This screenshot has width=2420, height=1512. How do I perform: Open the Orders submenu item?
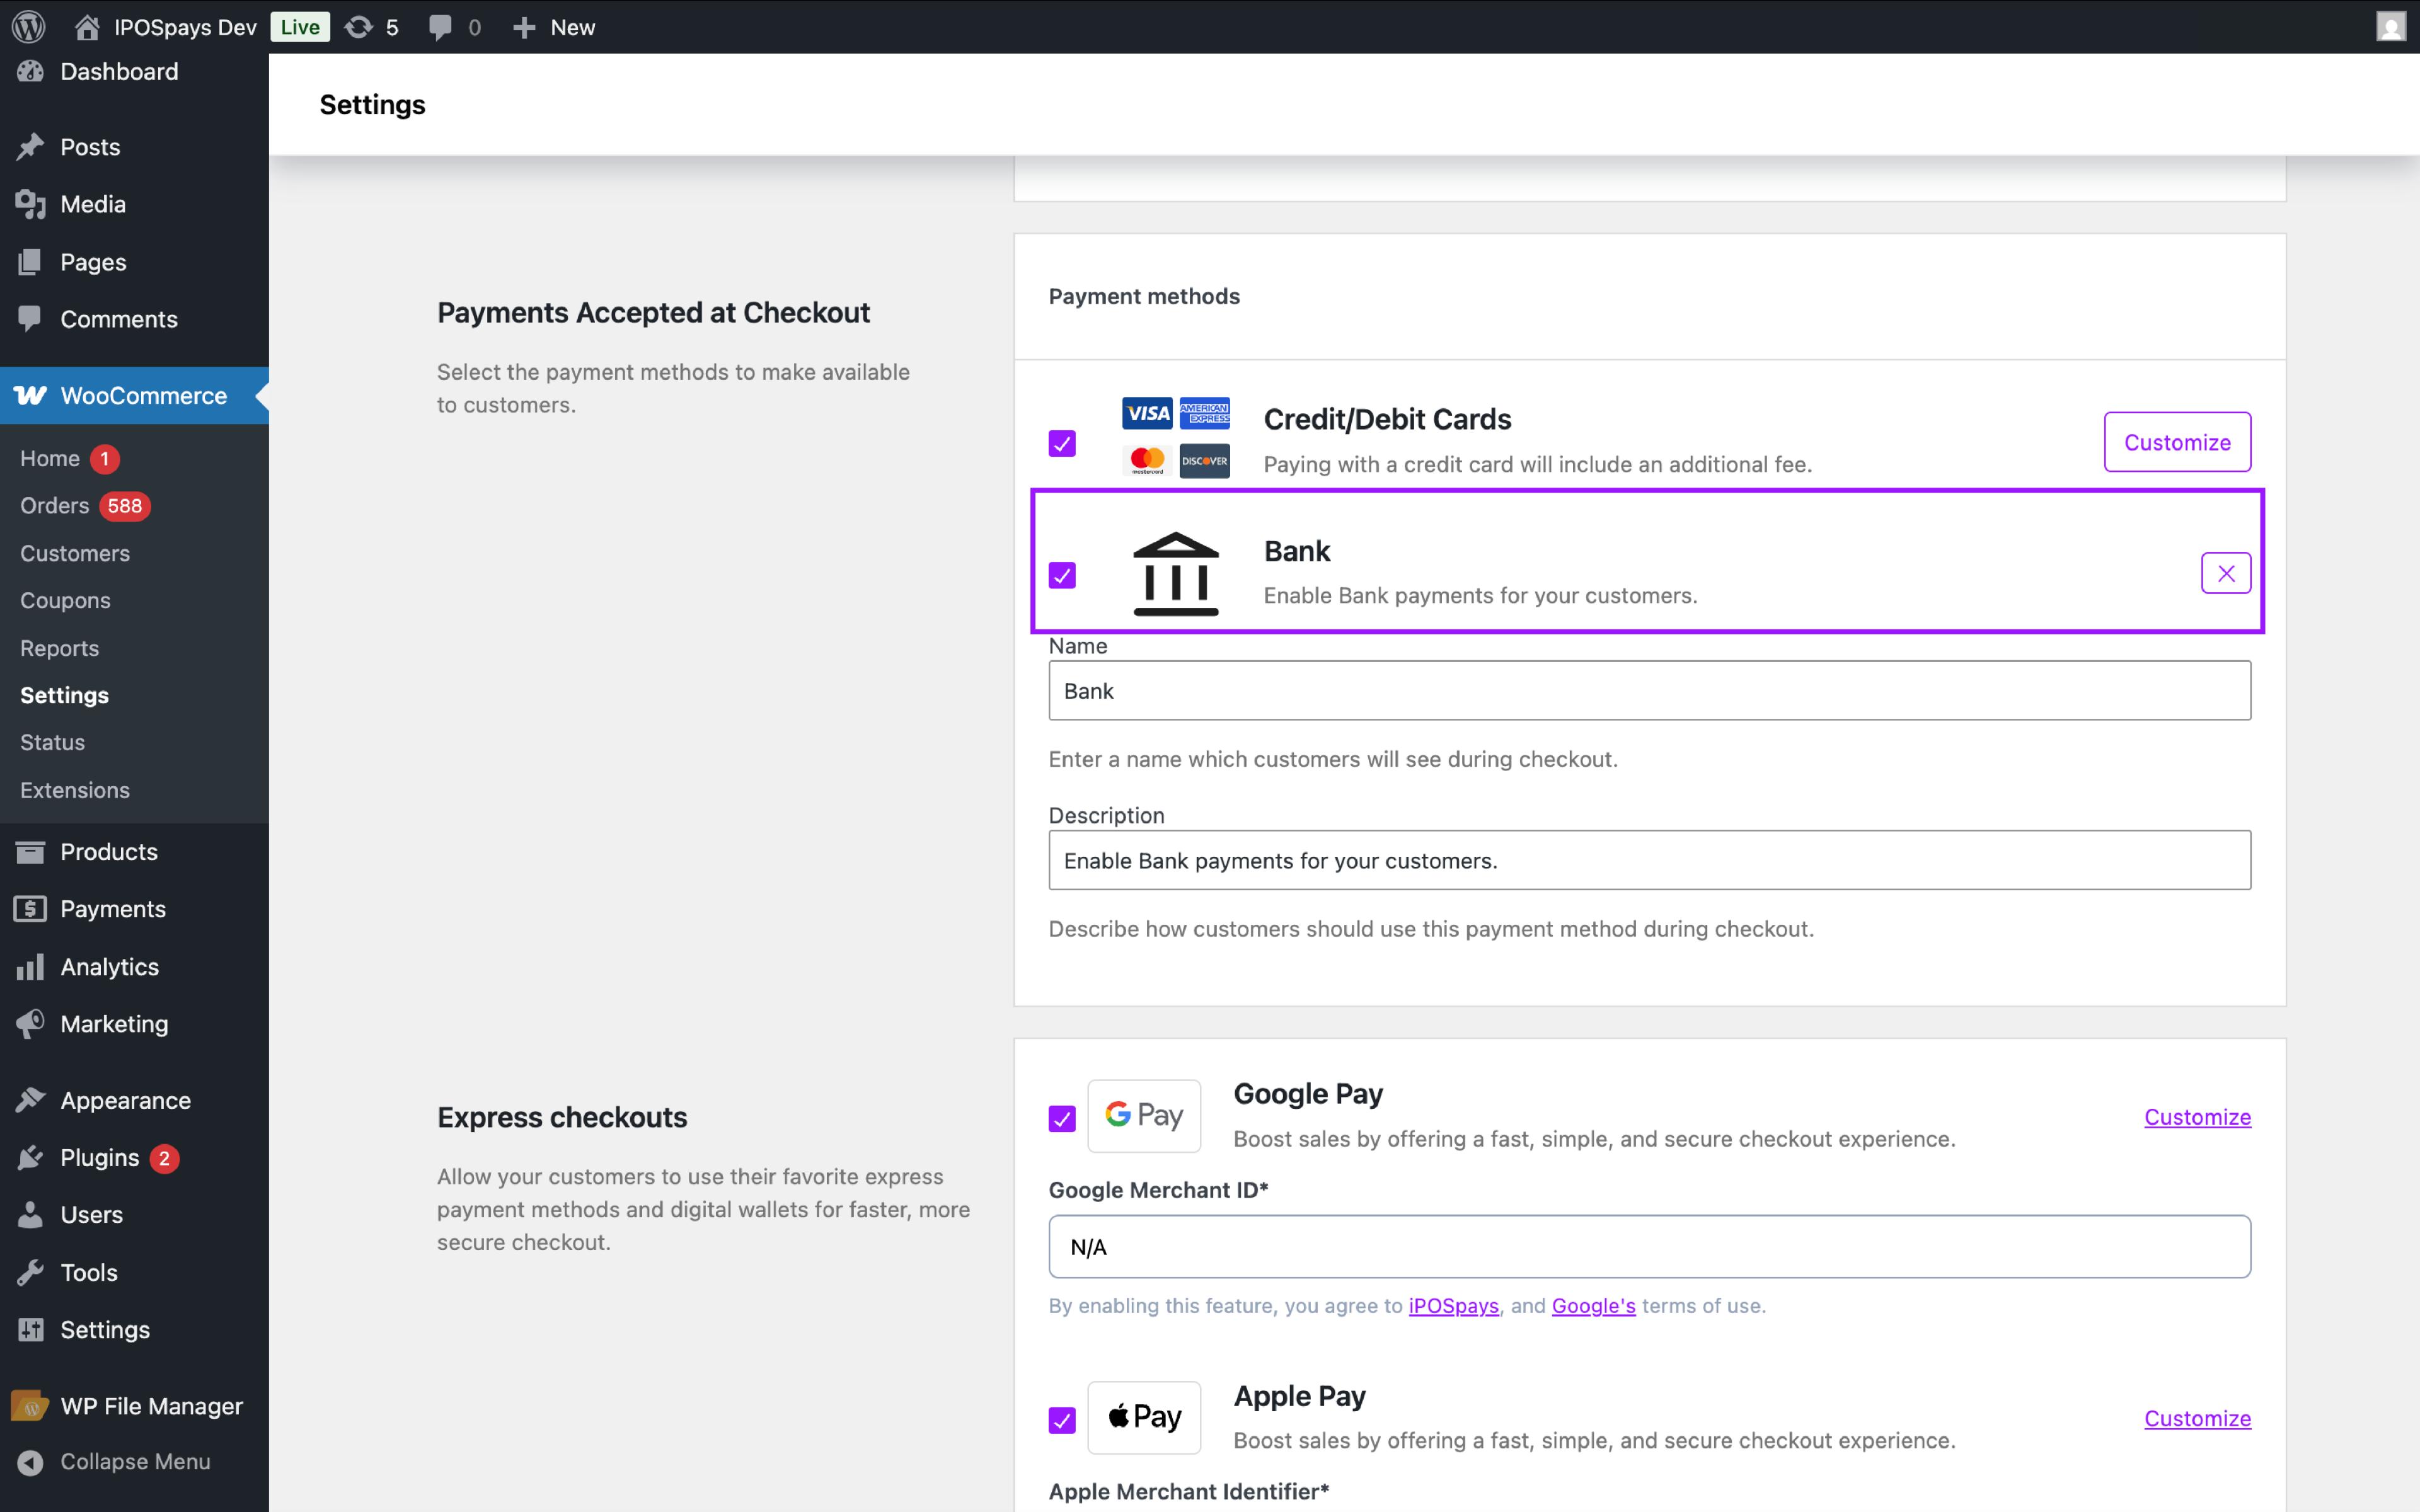(55, 506)
